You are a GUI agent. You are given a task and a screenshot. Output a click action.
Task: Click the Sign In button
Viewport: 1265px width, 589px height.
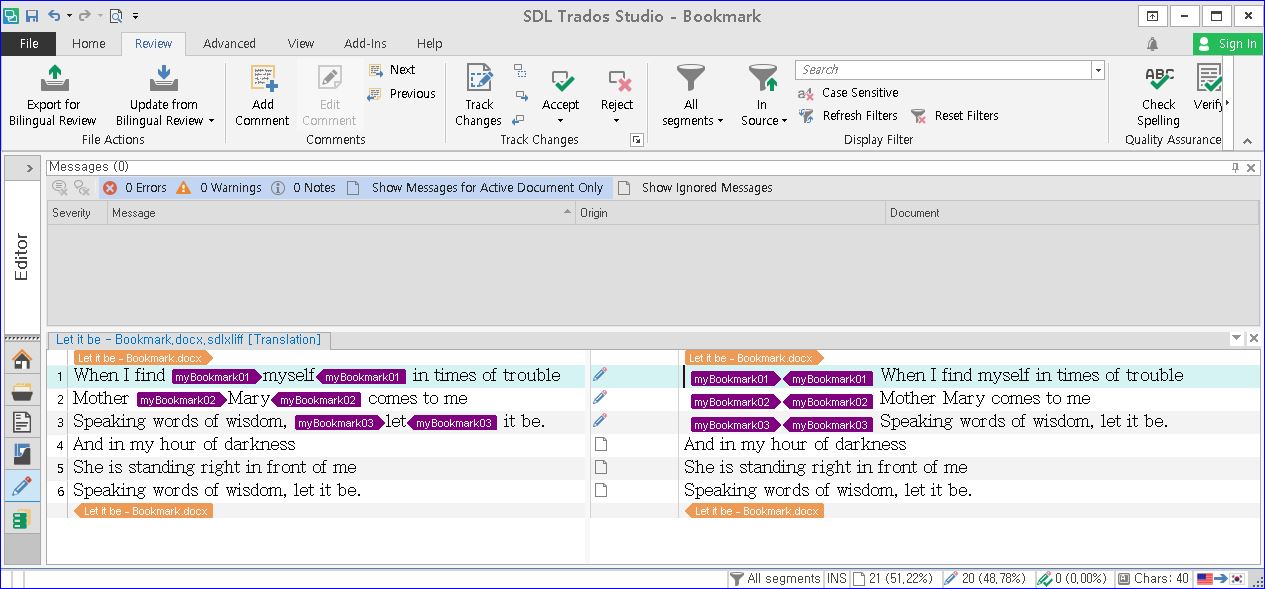[1227, 44]
